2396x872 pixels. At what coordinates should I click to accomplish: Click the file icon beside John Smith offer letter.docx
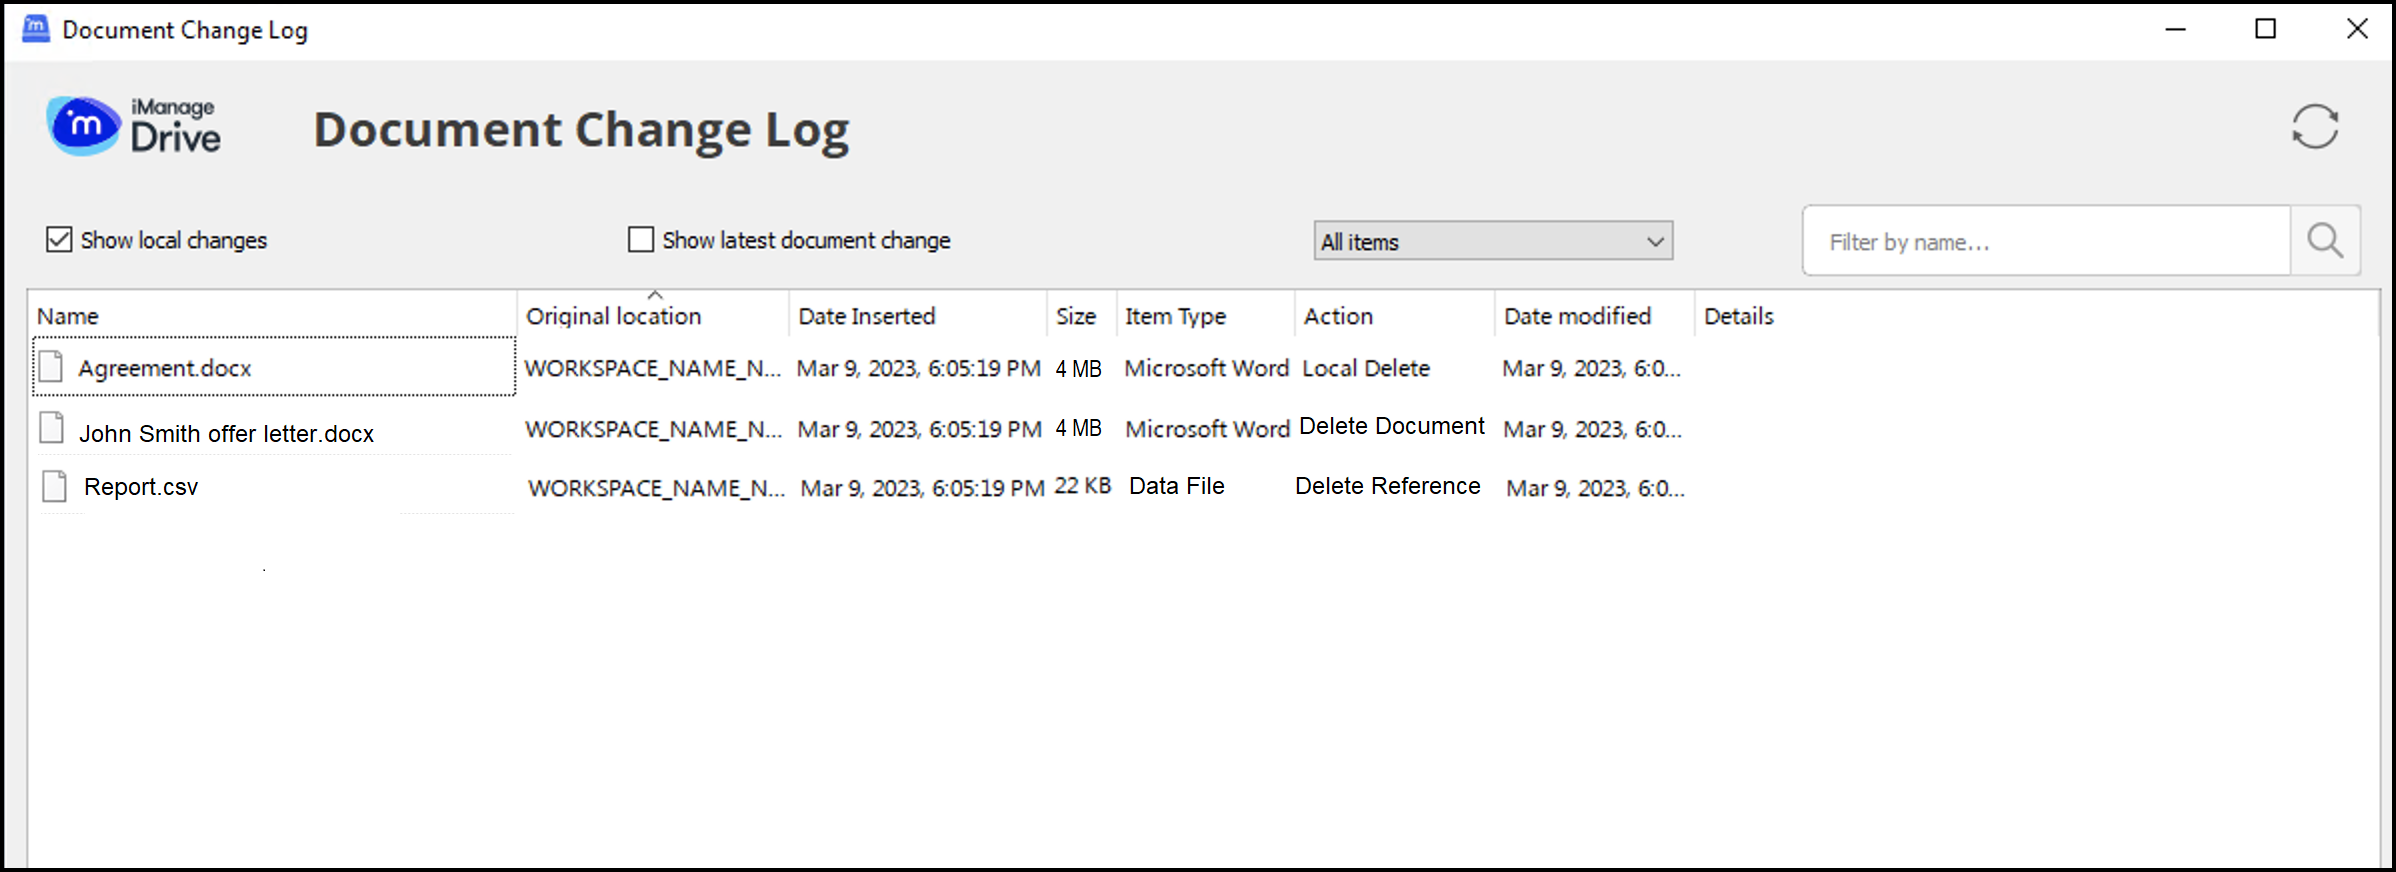click(52, 427)
